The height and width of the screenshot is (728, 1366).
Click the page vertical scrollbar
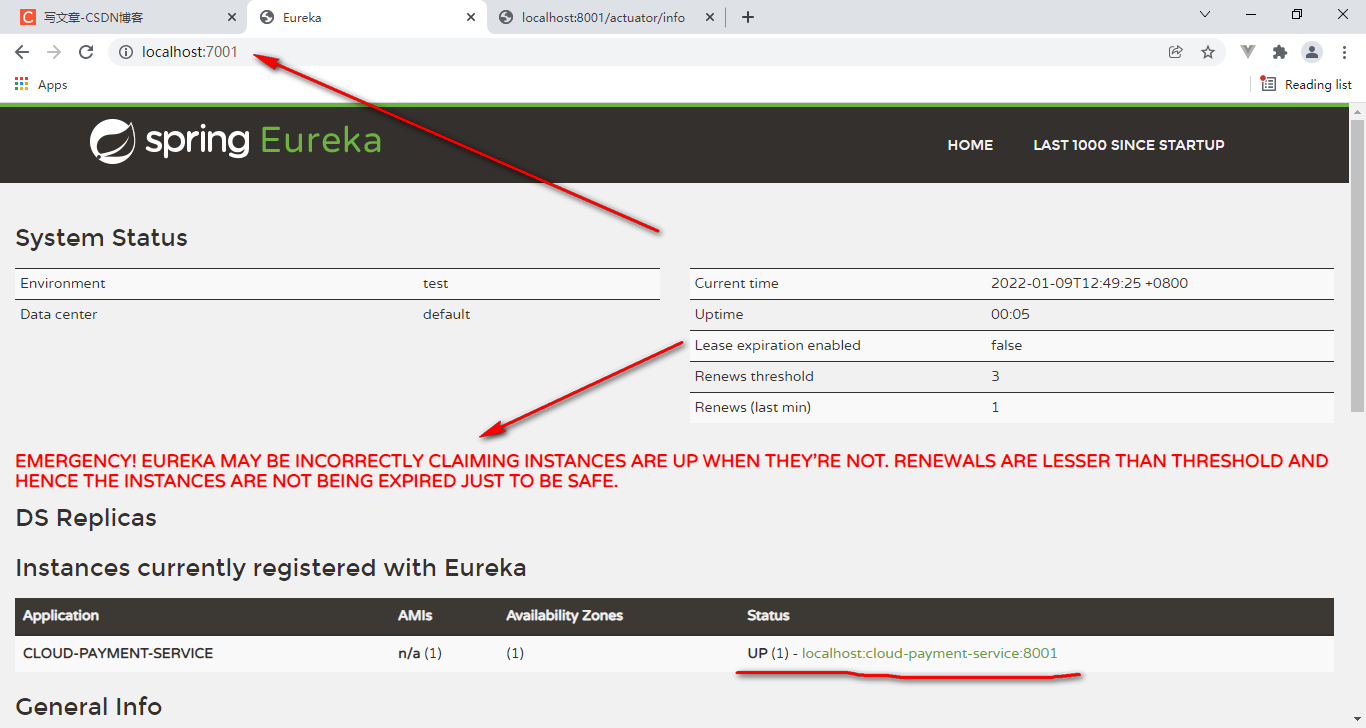point(1357,265)
